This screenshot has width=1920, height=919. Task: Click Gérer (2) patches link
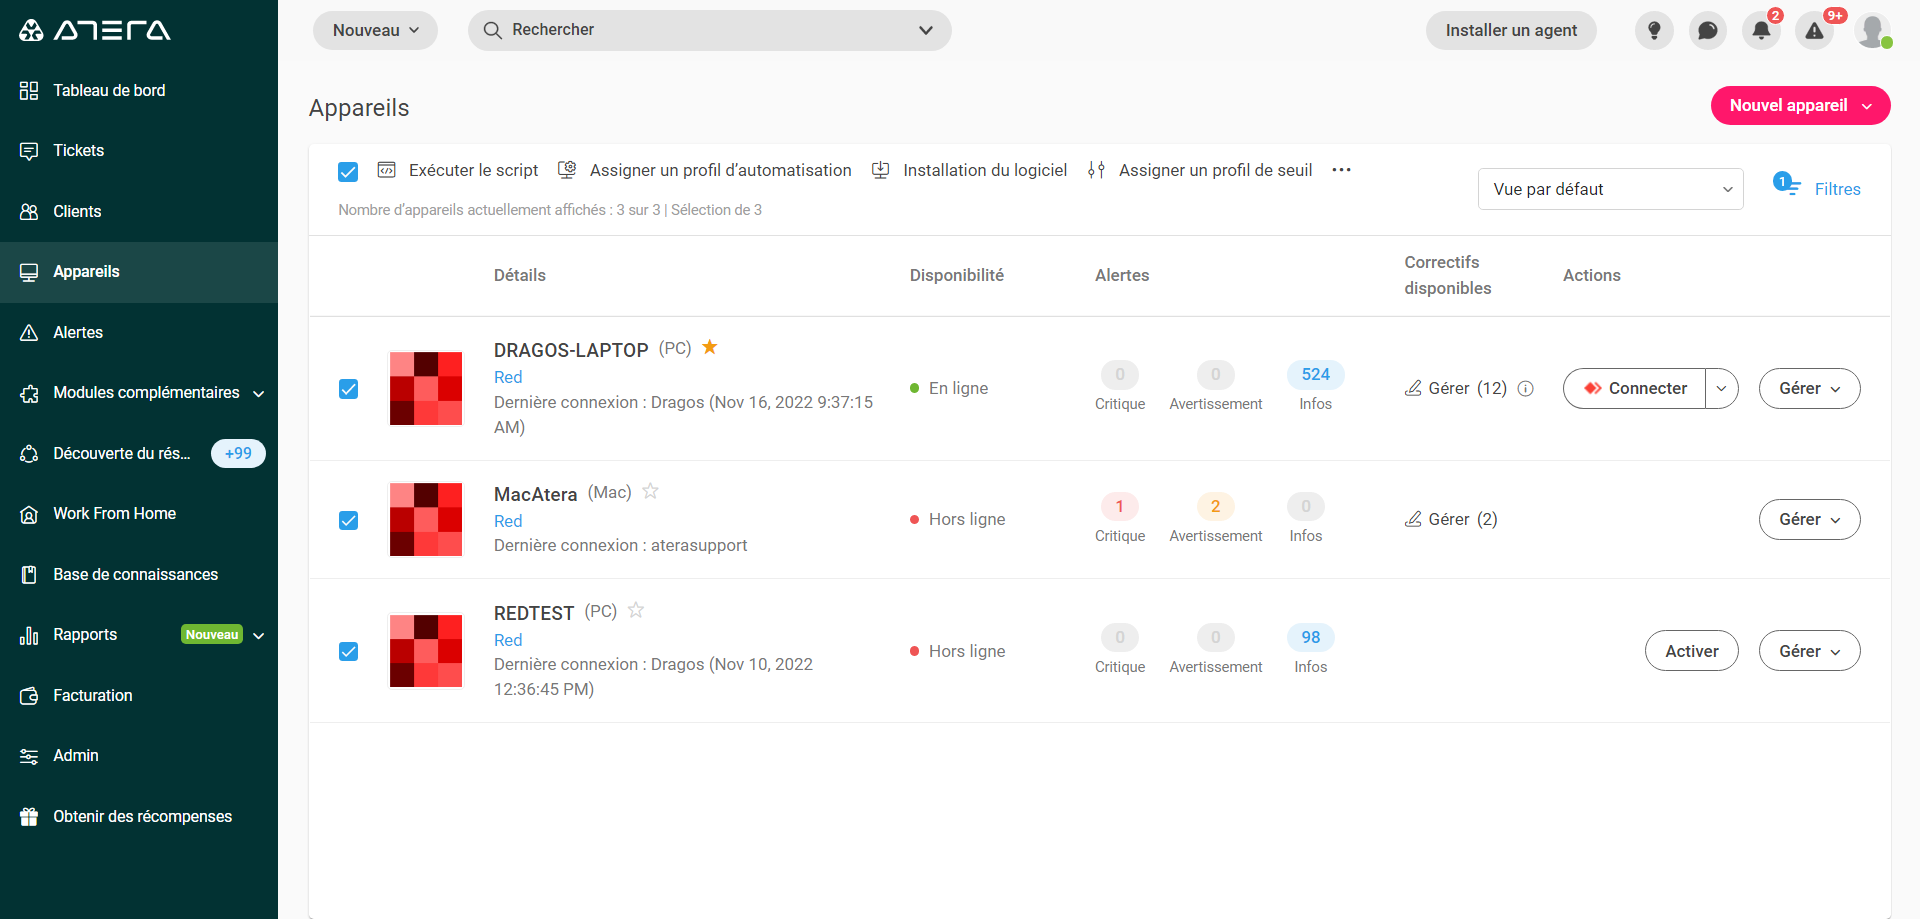coord(1451,519)
